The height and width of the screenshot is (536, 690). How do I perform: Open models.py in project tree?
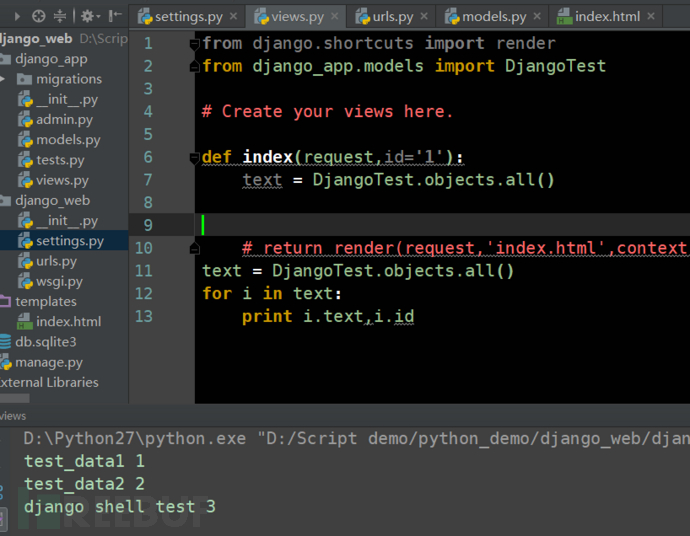pos(59,140)
